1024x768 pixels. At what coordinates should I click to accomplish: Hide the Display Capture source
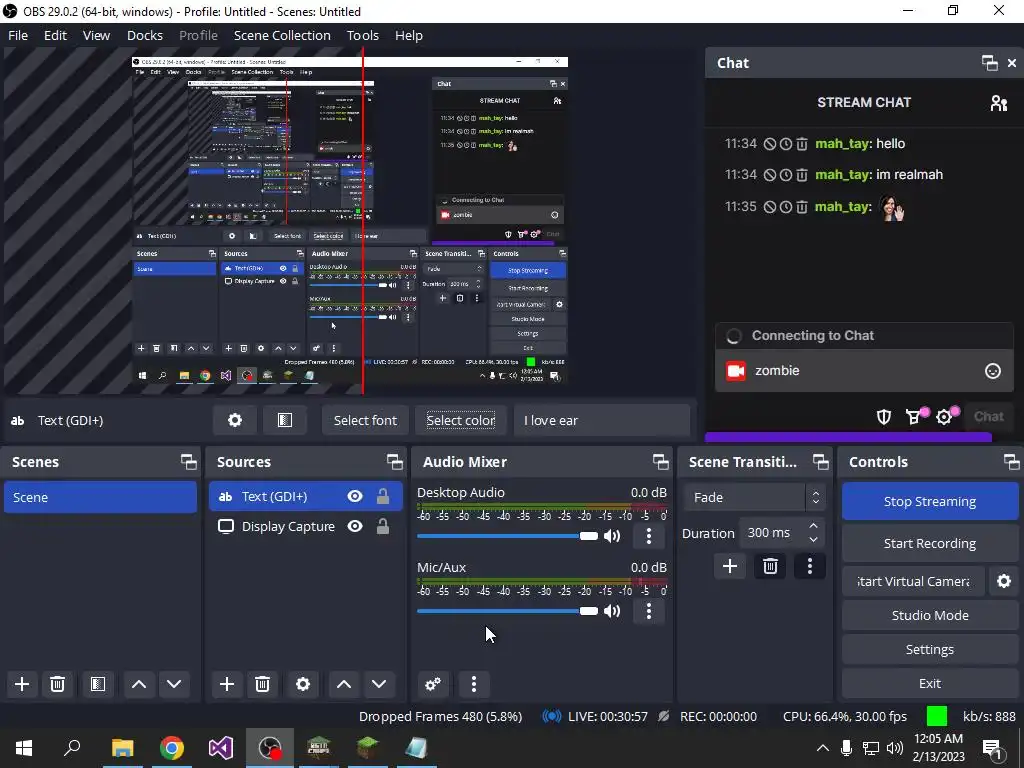click(x=355, y=526)
